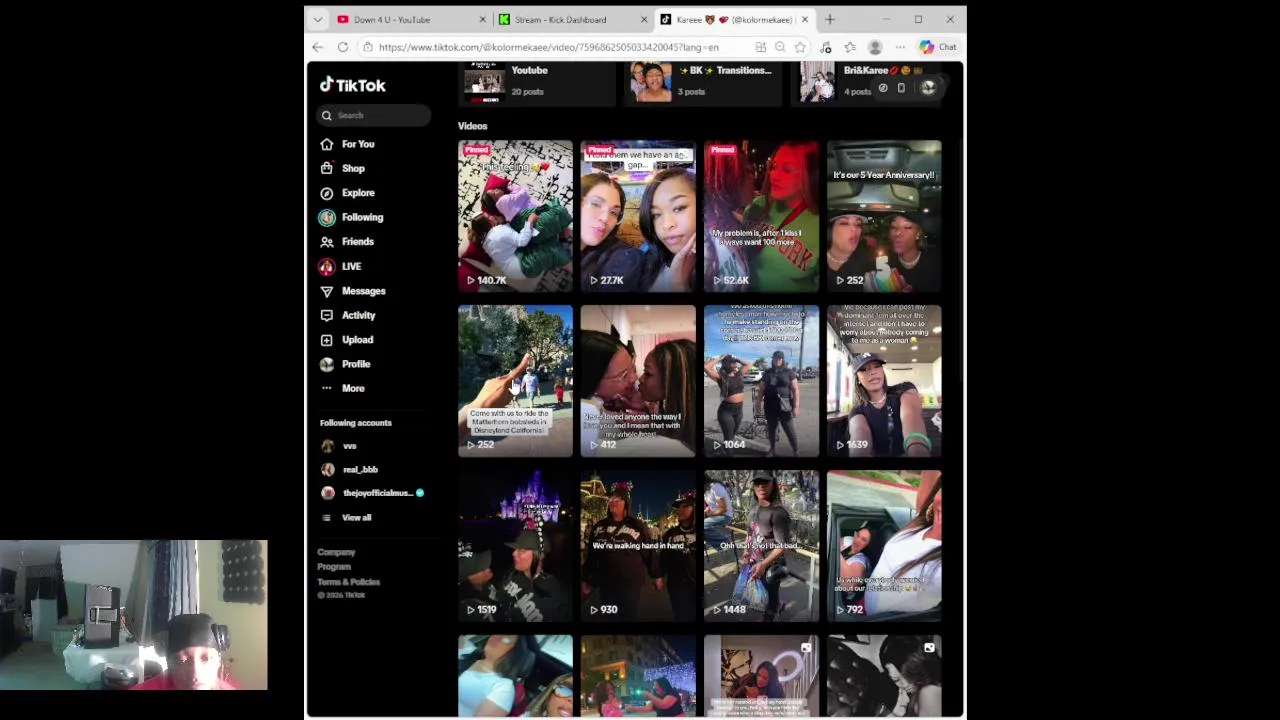
Task: Open the Youtube playlist with 20 posts
Action: coord(536,82)
